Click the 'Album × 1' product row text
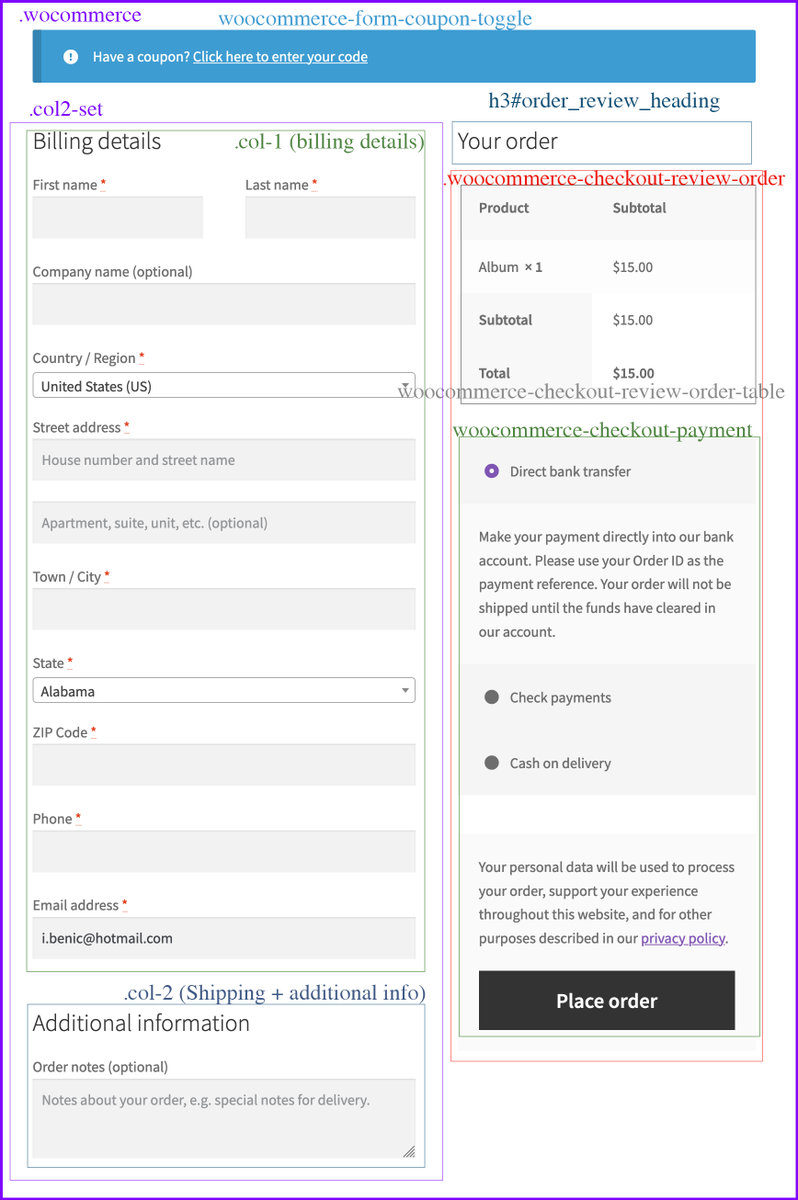This screenshot has width=798, height=1200. click(x=510, y=267)
